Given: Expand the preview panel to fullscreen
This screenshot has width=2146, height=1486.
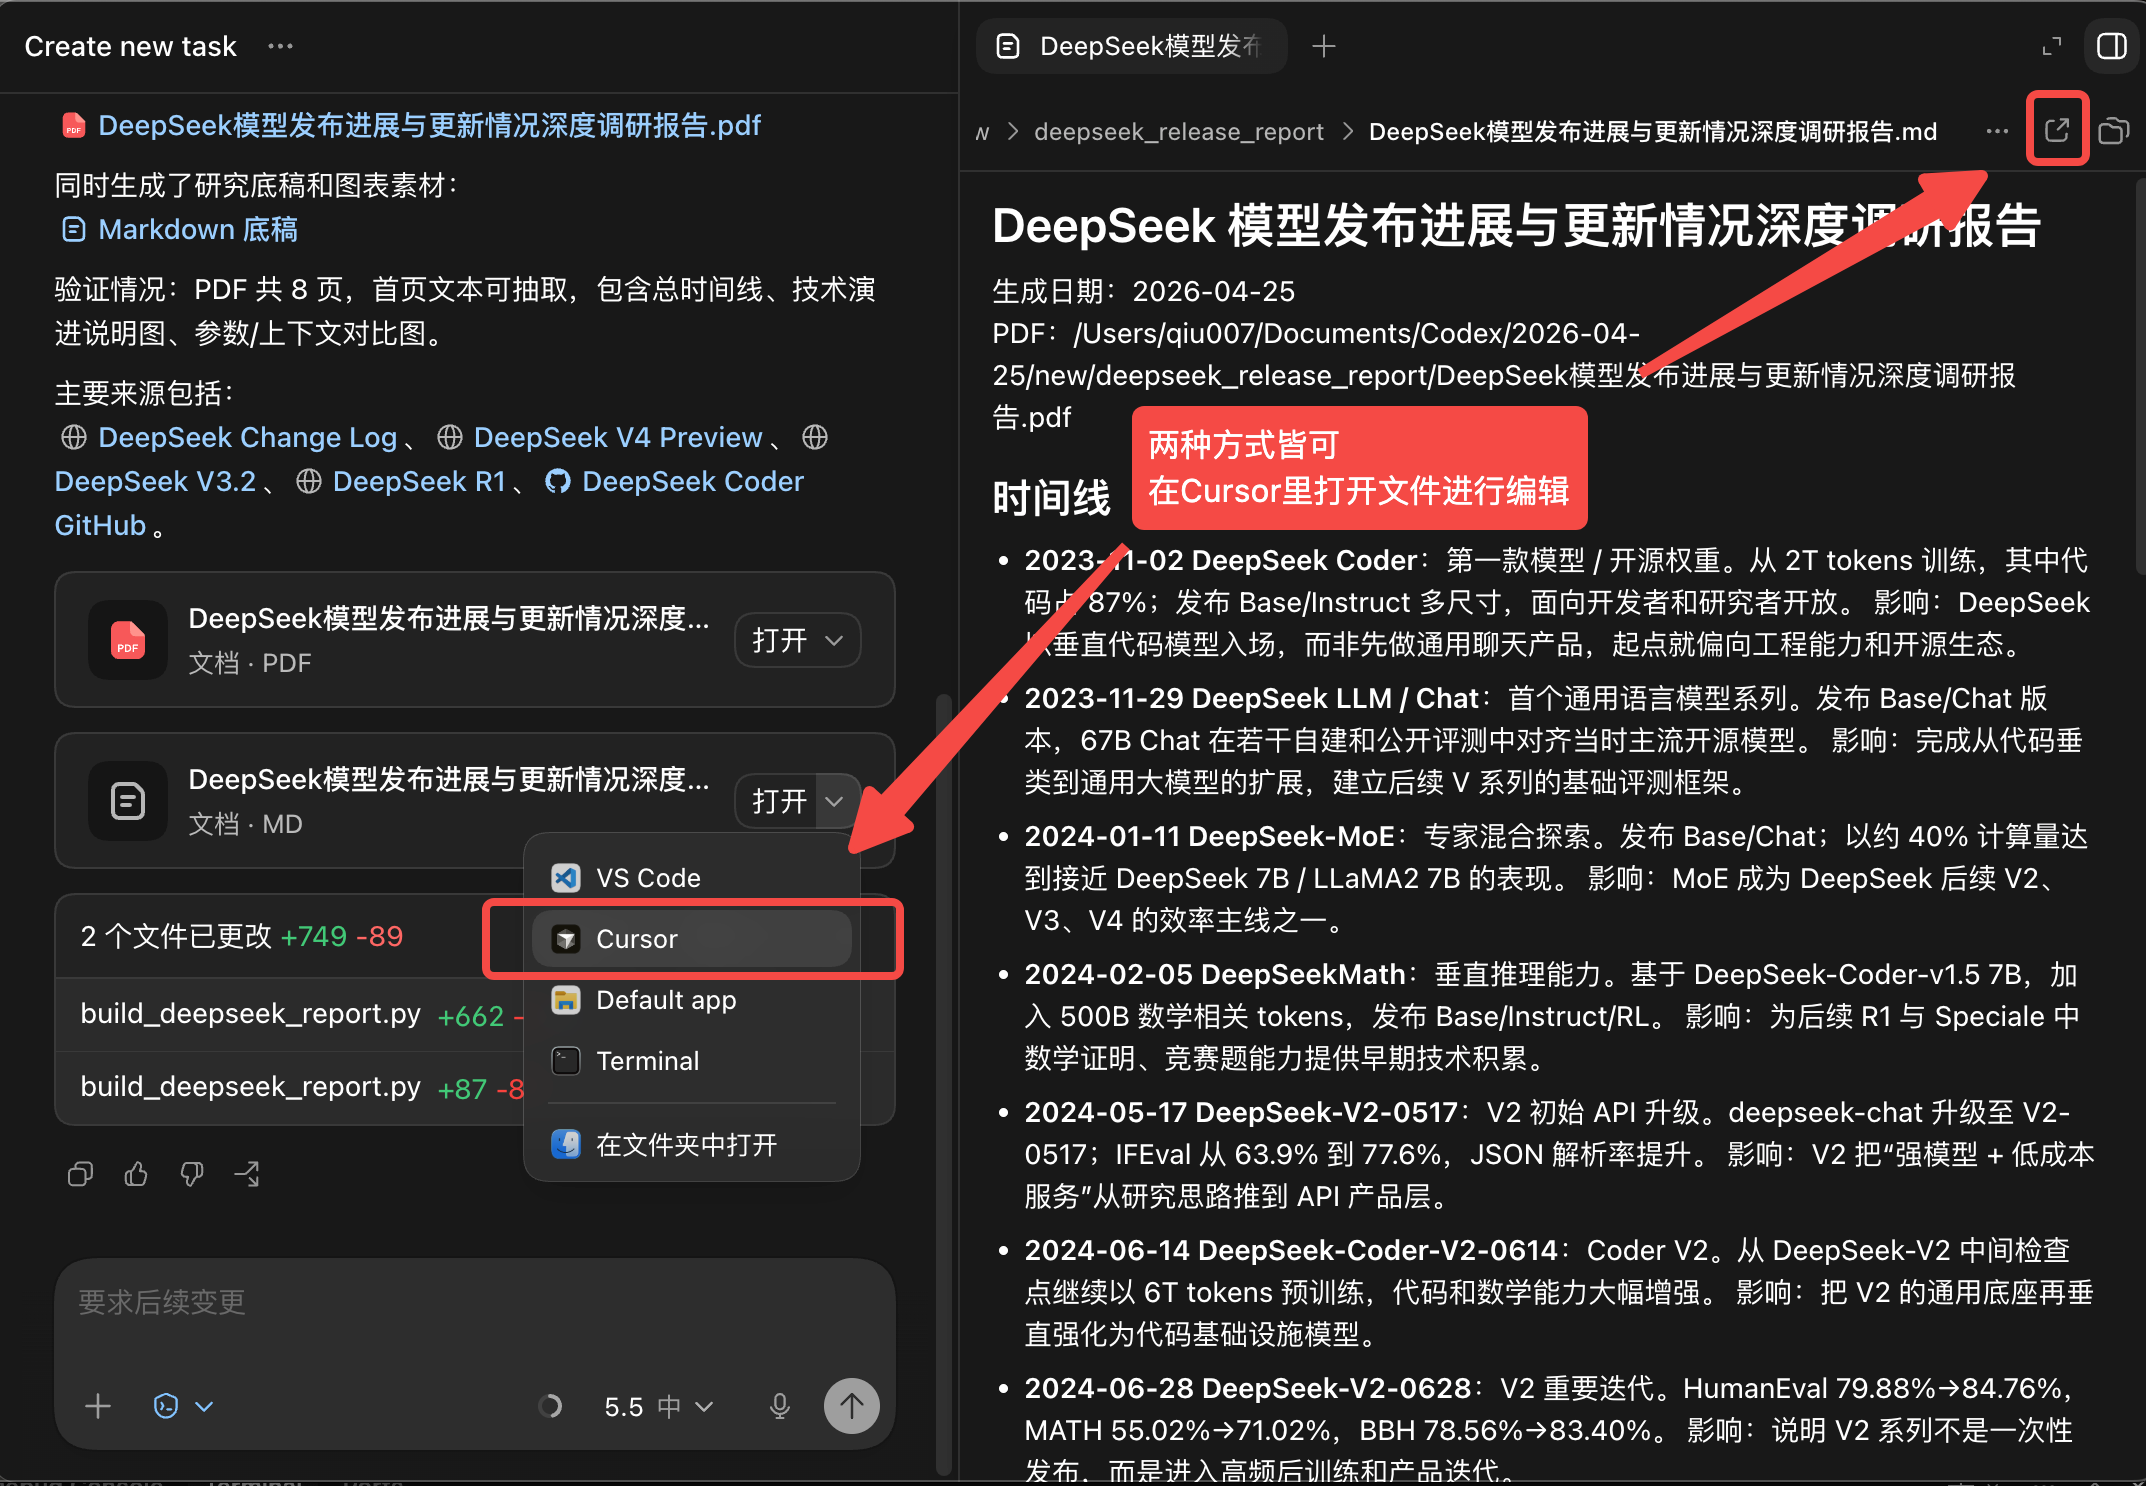Looking at the screenshot, I should [2052, 46].
